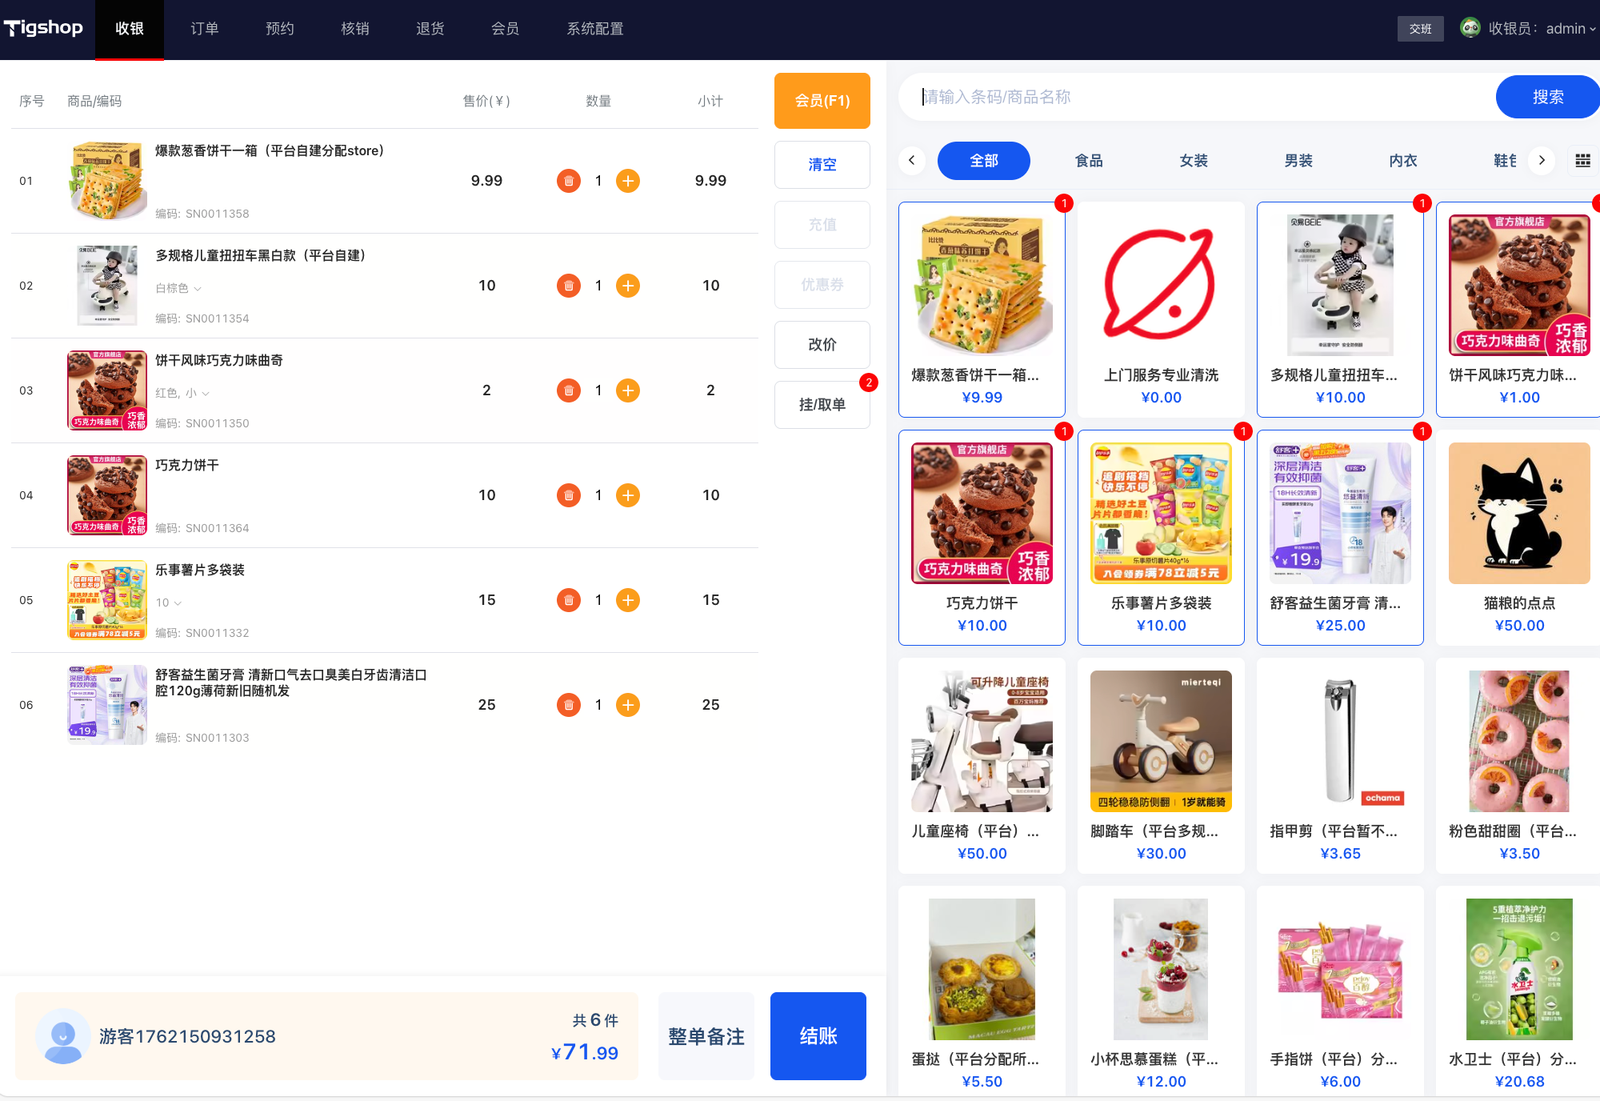Switch product view using grid icon
This screenshot has width=1600, height=1101.
pyautogui.click(x=1582, y=160)
